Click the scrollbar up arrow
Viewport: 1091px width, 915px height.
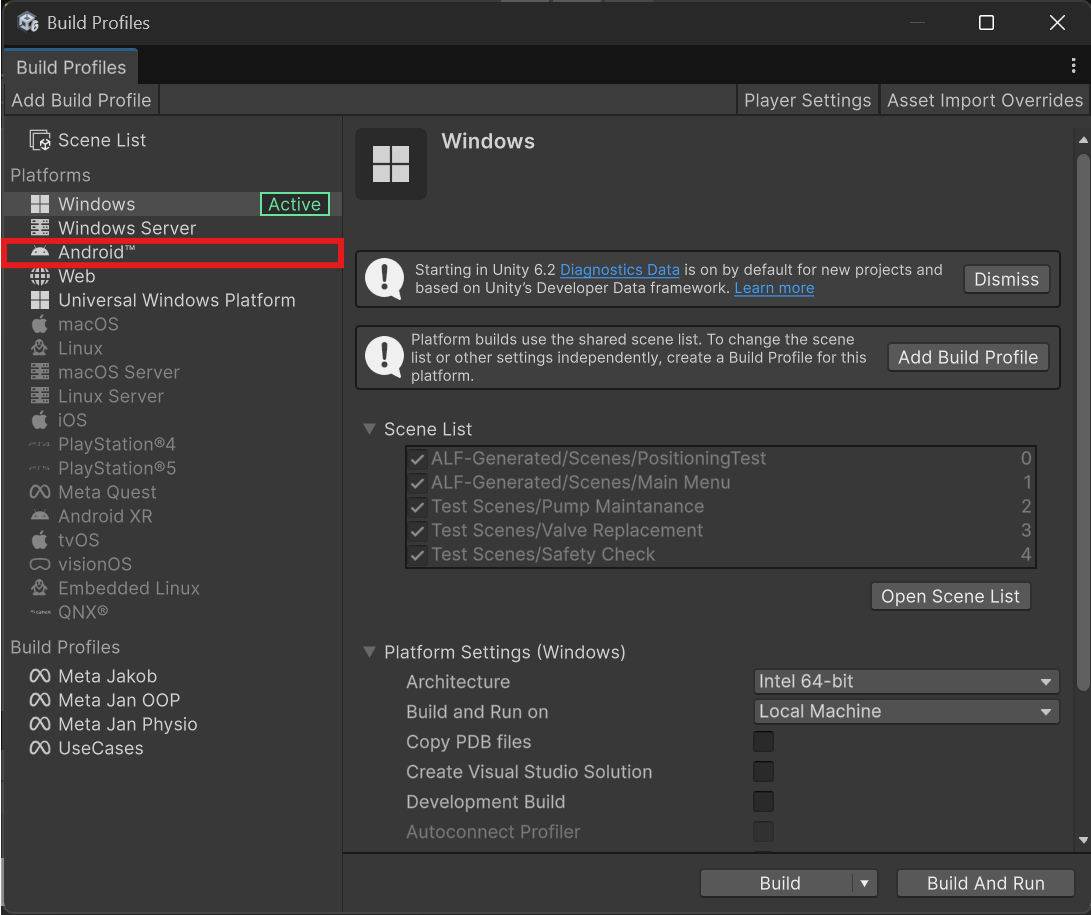pos(1083,140)
